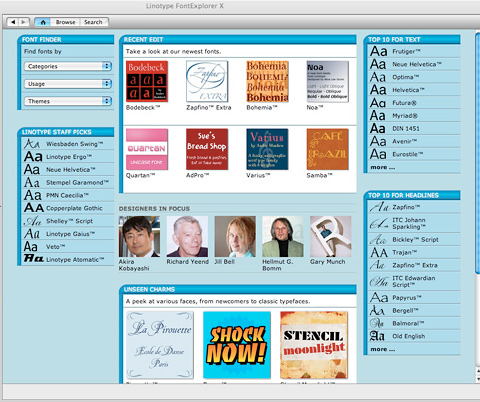480x402 pixels.
Task: Click the Old English sample icon
Action: click(x=377, y=336)
